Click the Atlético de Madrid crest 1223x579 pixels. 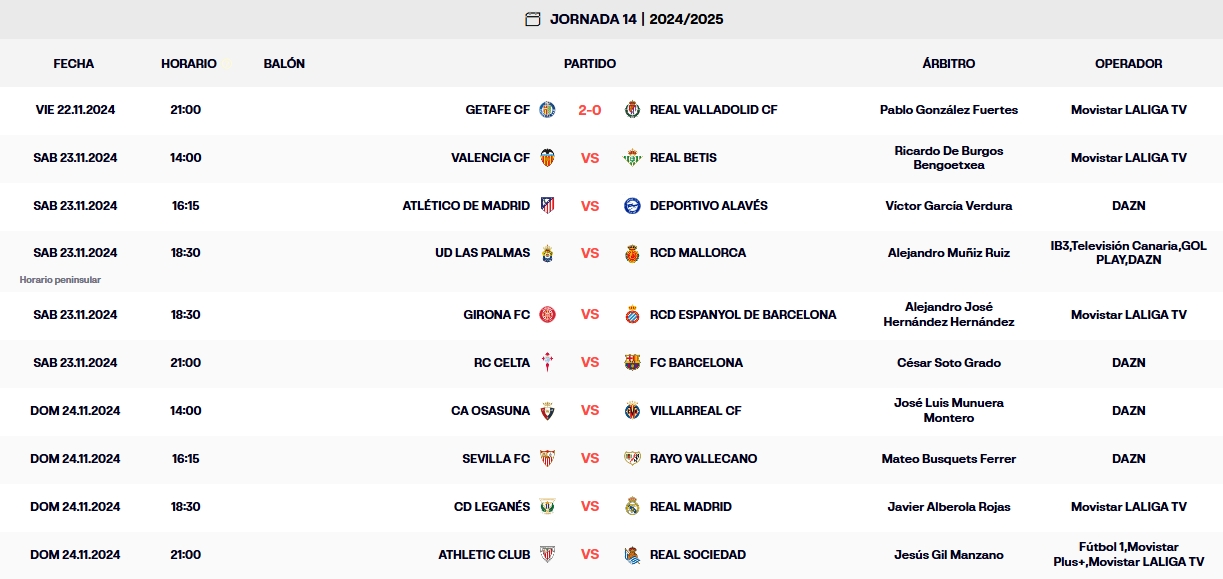click(546, 206)
